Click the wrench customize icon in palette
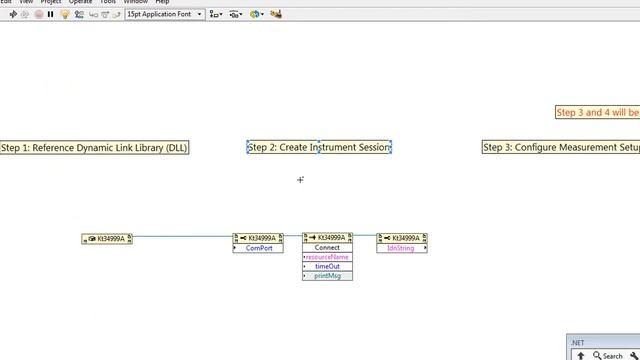 coord(634,356)
